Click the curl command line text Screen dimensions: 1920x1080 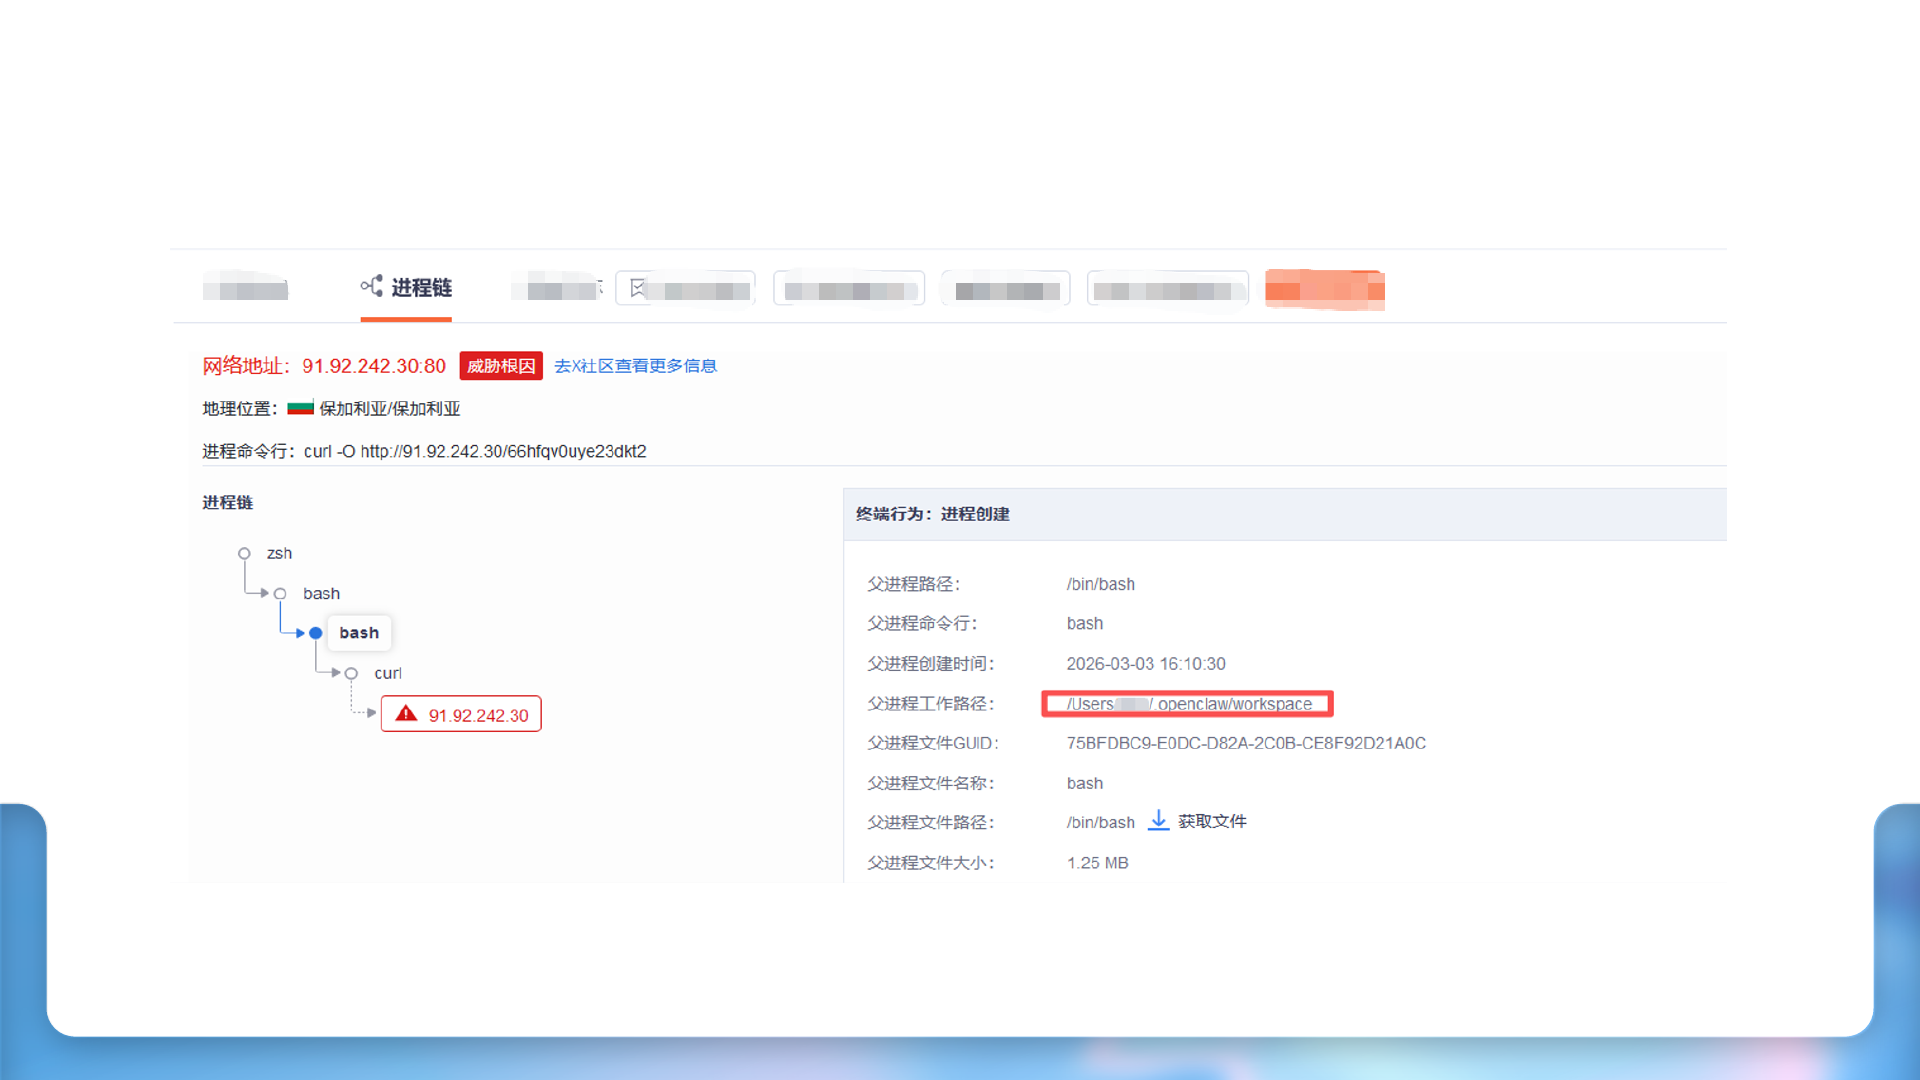(475, 451)
